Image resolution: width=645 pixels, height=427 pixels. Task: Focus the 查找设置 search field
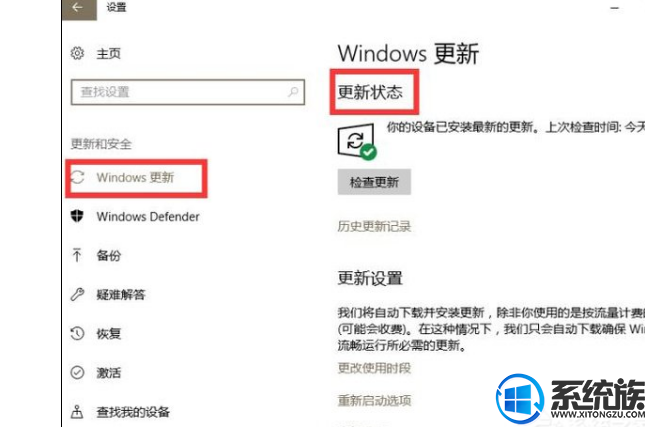coord(188,92)
